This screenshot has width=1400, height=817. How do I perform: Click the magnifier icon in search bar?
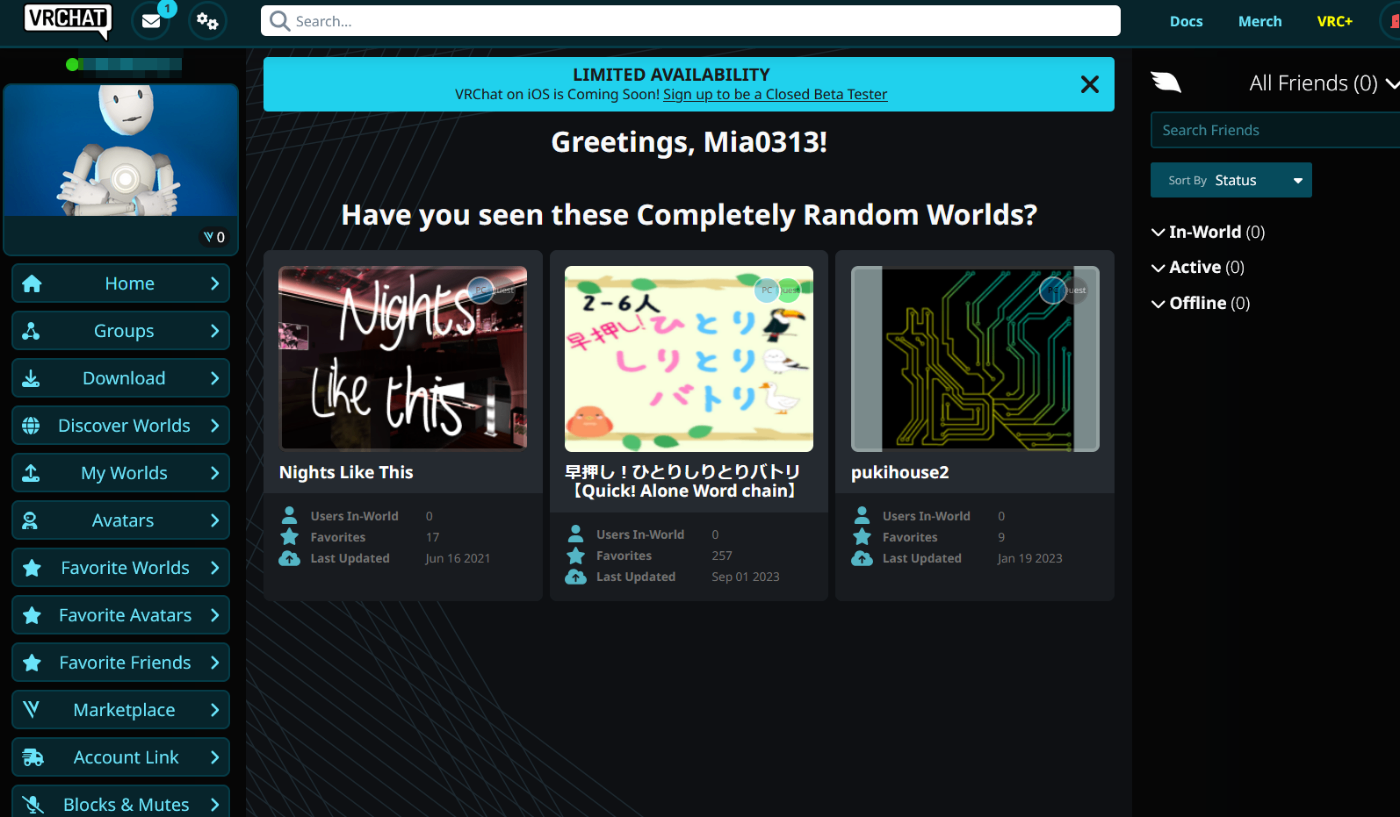pyautogui.click(x=280, y=21)
